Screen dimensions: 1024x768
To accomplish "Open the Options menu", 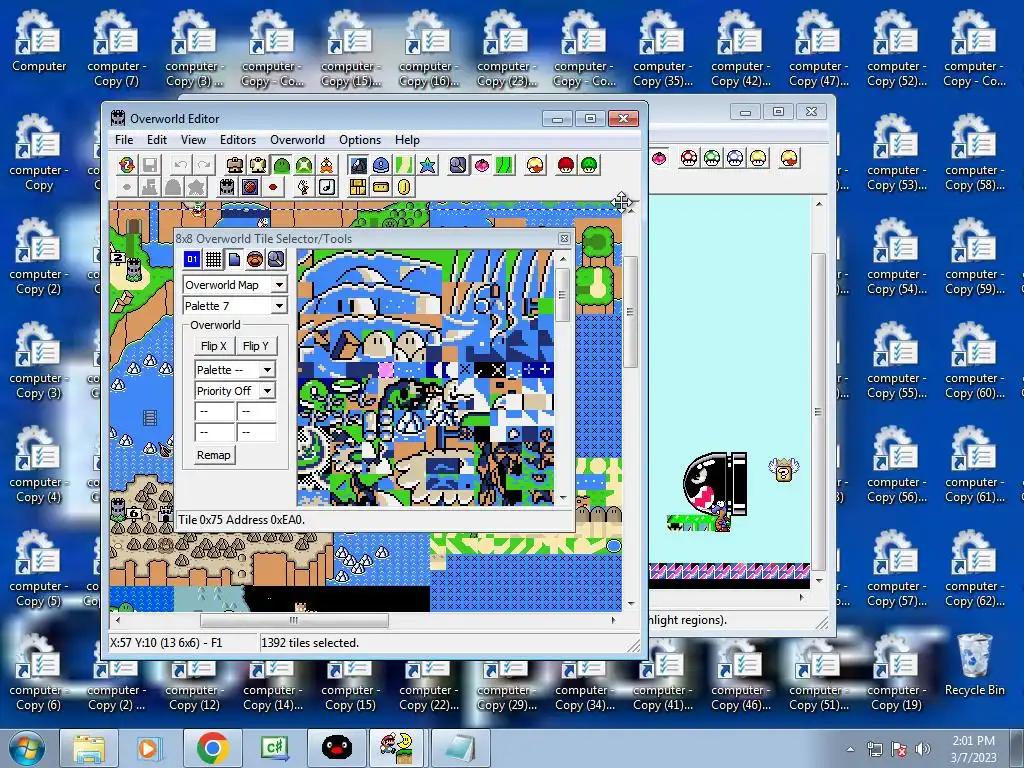I will [360, 140].
